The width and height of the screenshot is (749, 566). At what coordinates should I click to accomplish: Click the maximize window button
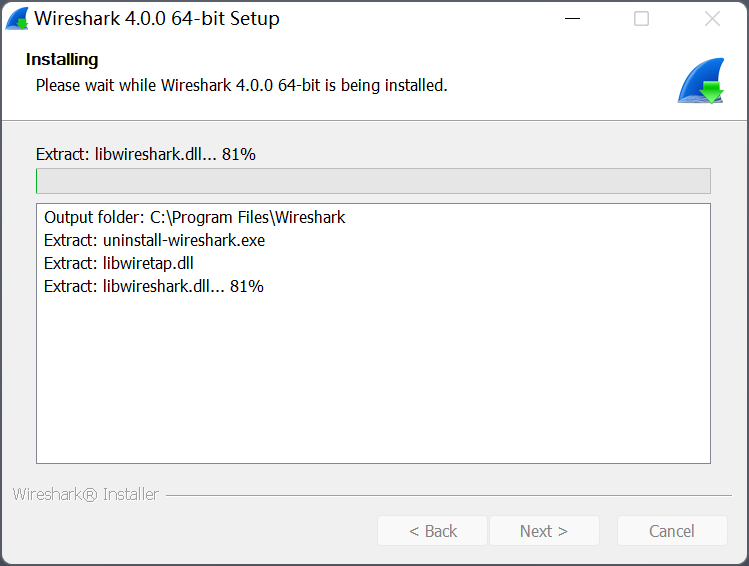coord(642,19)
